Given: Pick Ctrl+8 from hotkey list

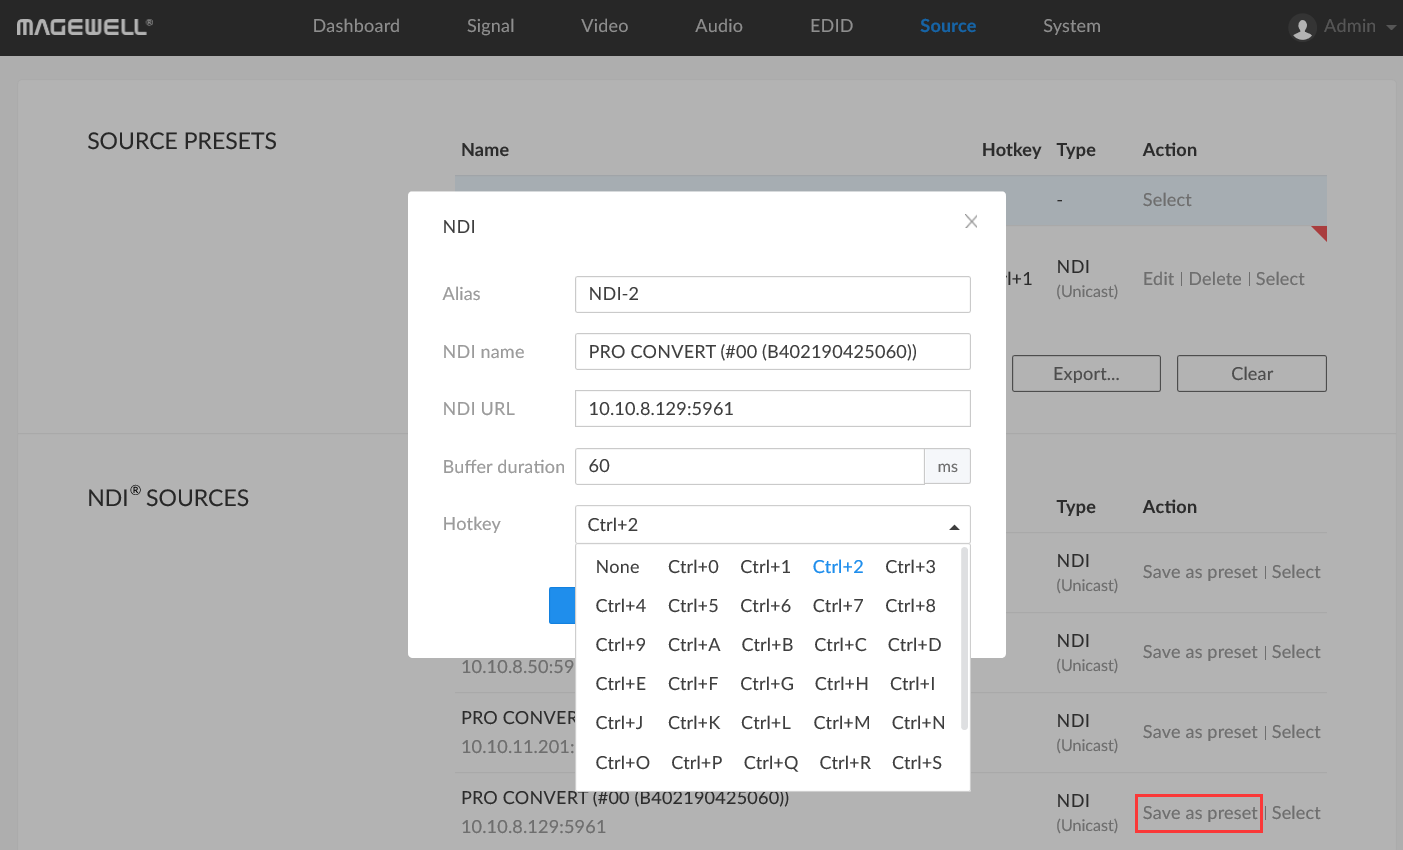Looking at the screenshot, I should click(x=910, y=606).
